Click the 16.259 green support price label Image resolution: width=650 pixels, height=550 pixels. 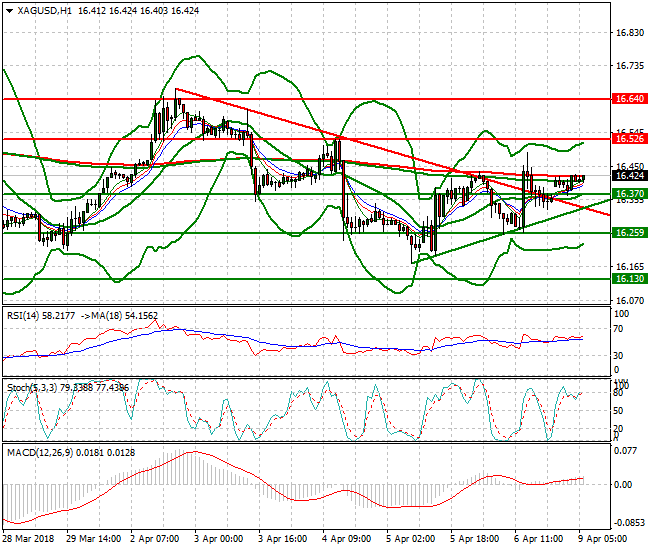[x=629, y=233]
